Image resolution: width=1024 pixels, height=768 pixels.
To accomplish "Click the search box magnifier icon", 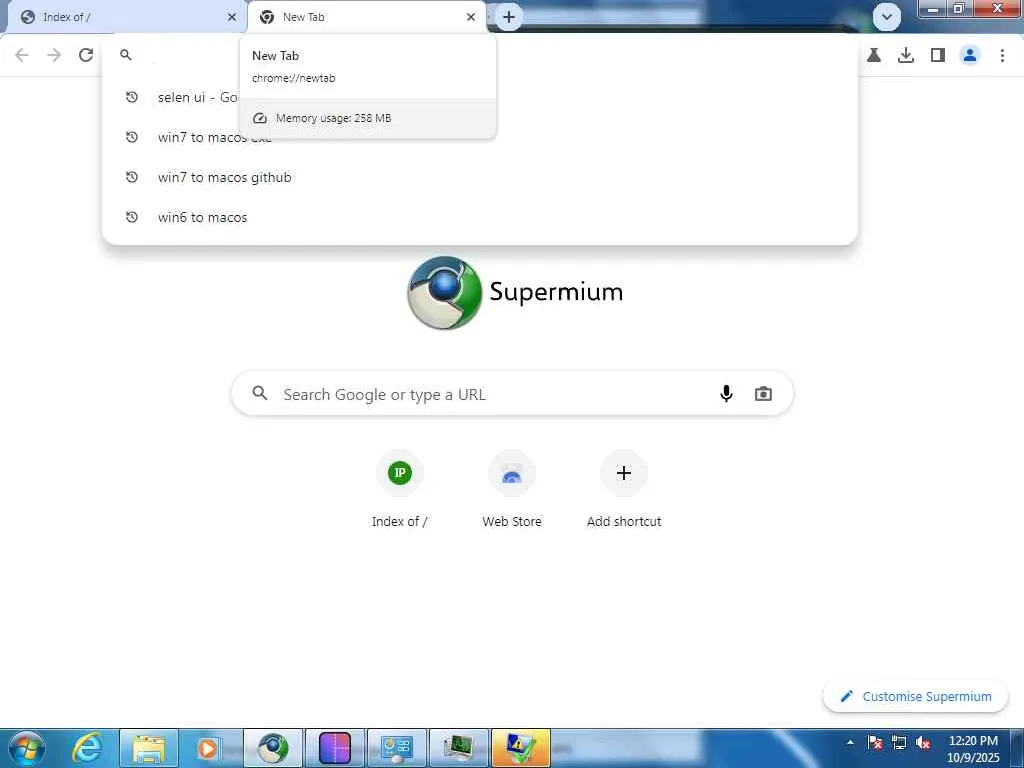I will (x=260, y=393).
